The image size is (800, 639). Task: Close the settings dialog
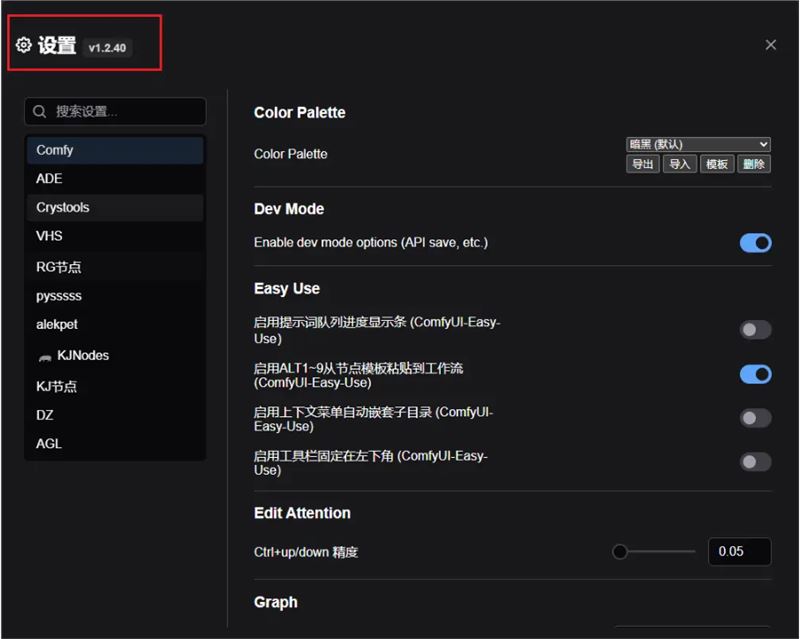[770, 45]
